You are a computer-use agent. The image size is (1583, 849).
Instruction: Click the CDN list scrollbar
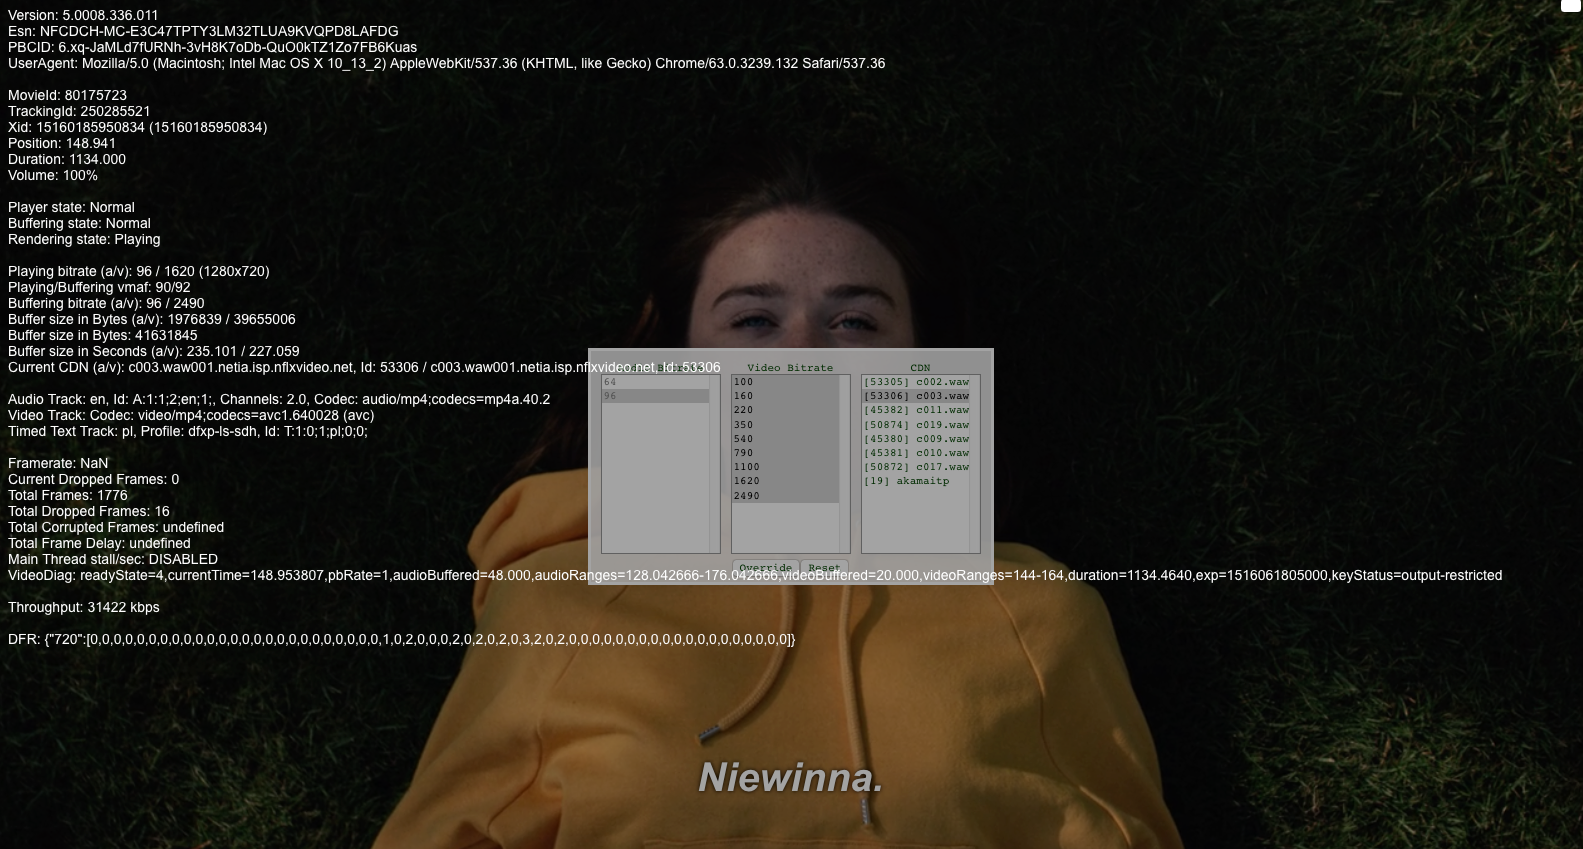(975, 464)
